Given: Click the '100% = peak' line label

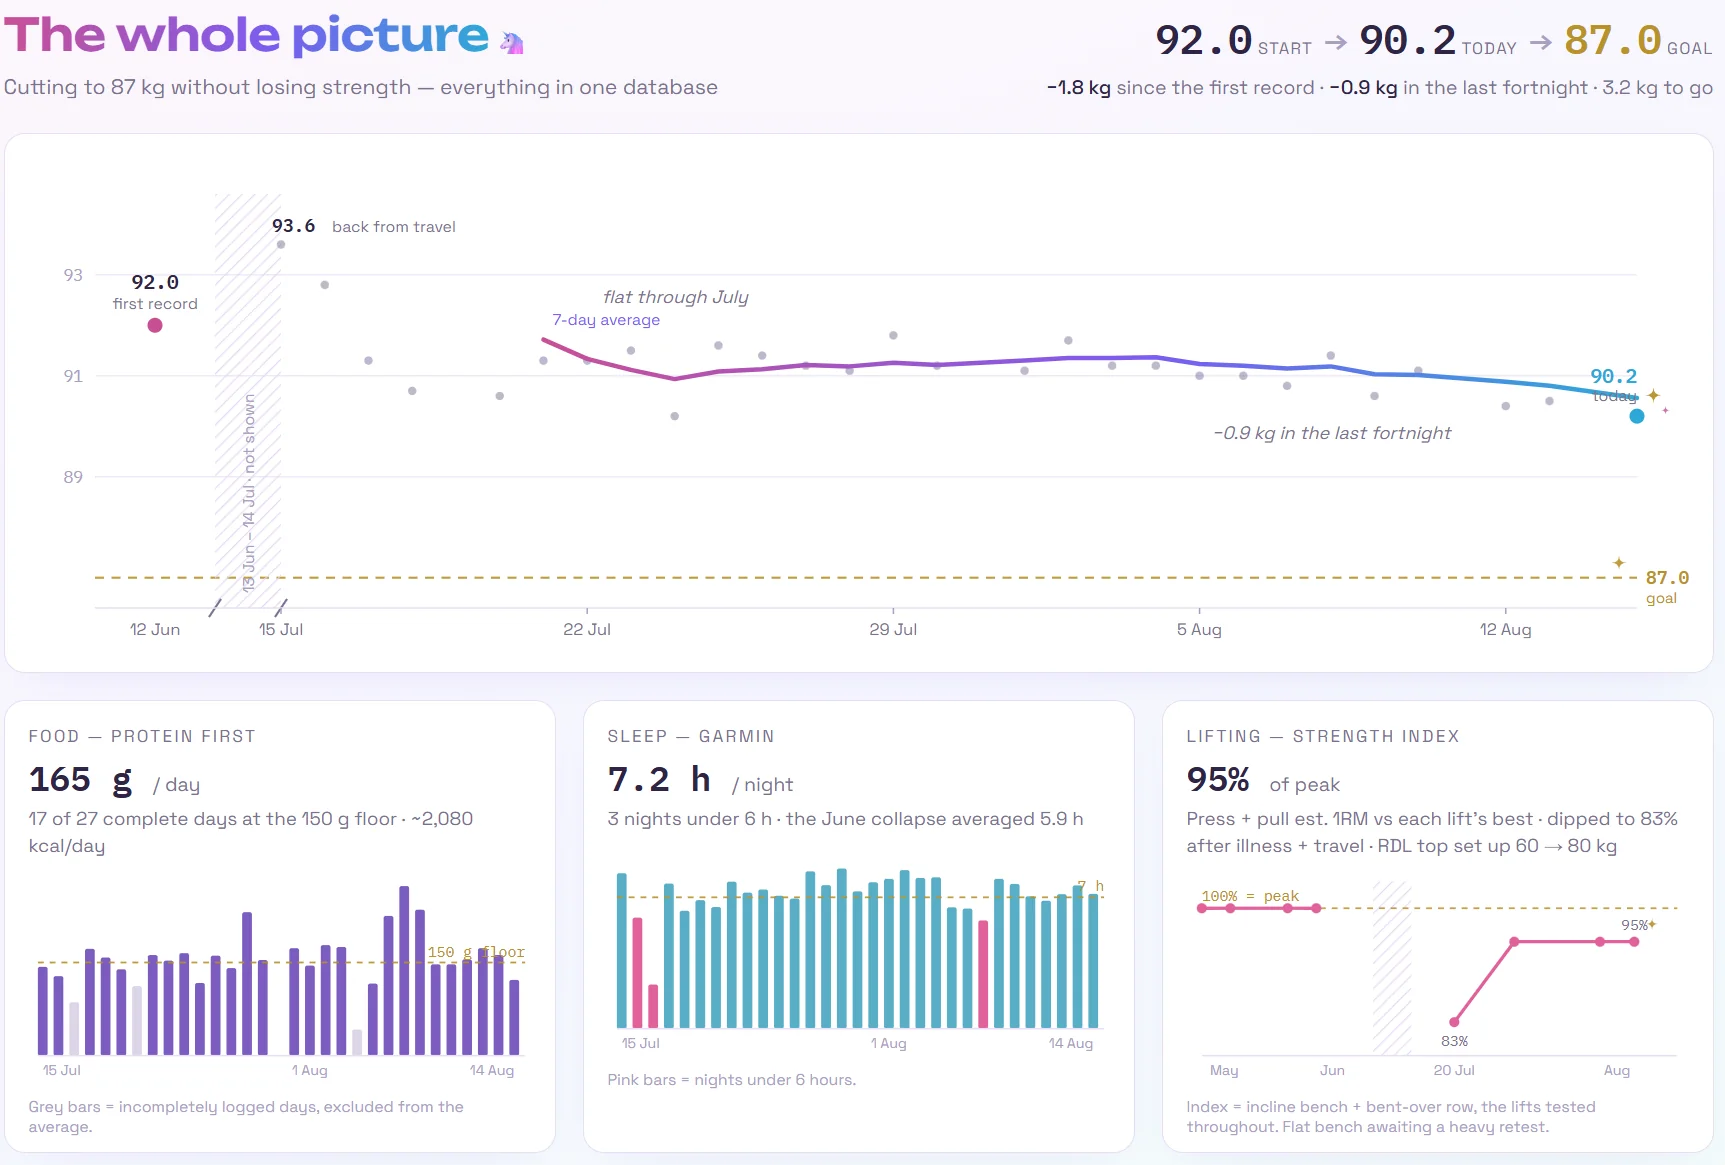Looking at the screenshot, I should pos(1250,896).
